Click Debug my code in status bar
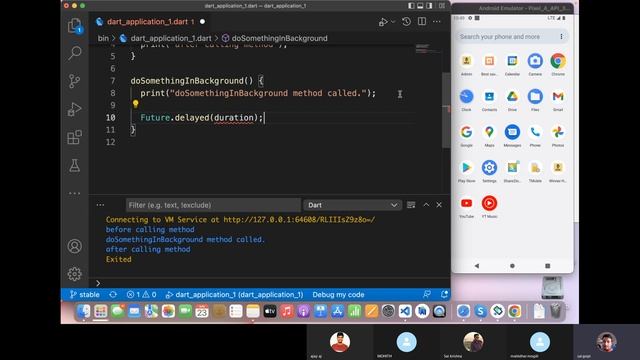640x360 pixels. pyautogui.click(x=338, y=294)
